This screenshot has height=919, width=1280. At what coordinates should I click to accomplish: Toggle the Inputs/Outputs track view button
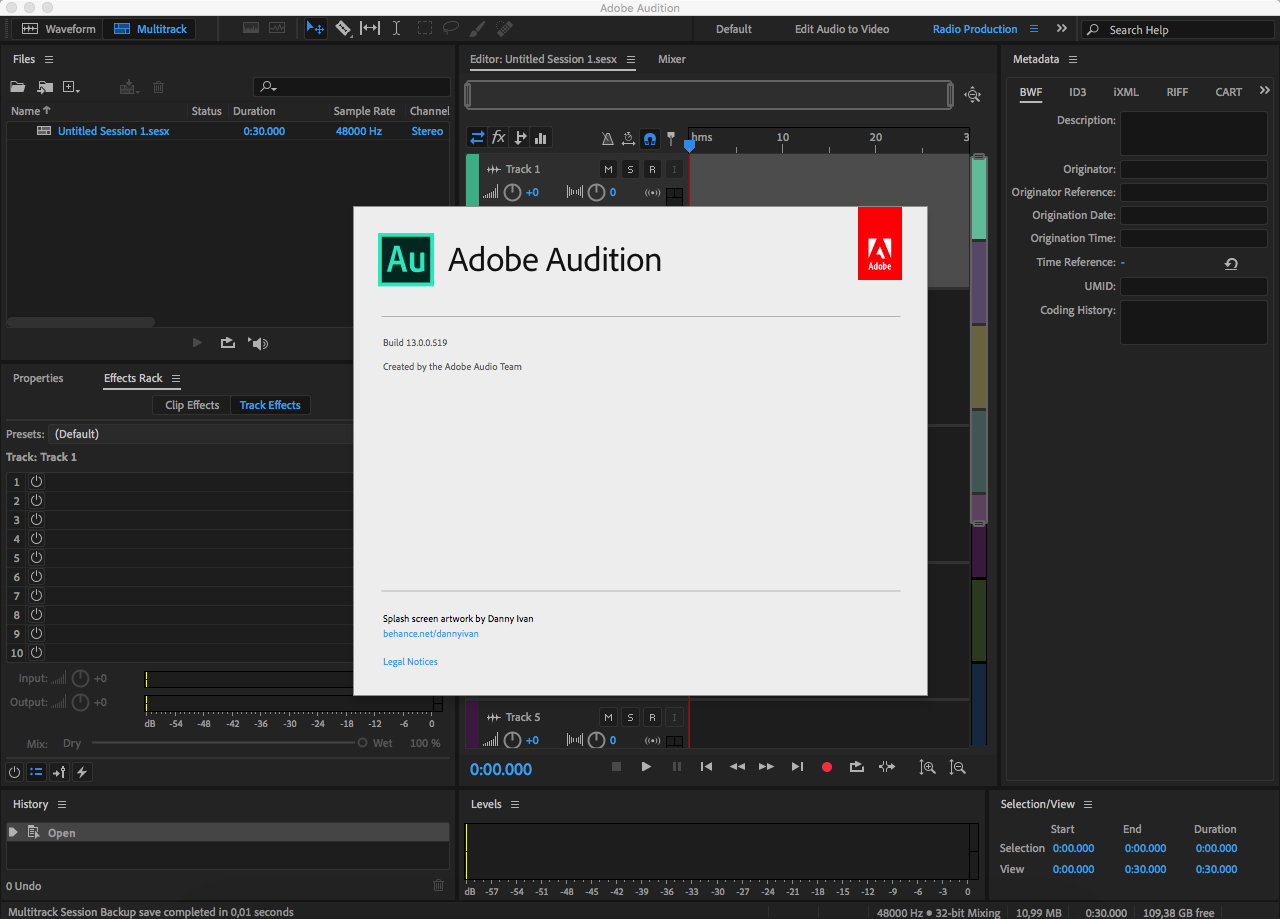coord(477,138)
